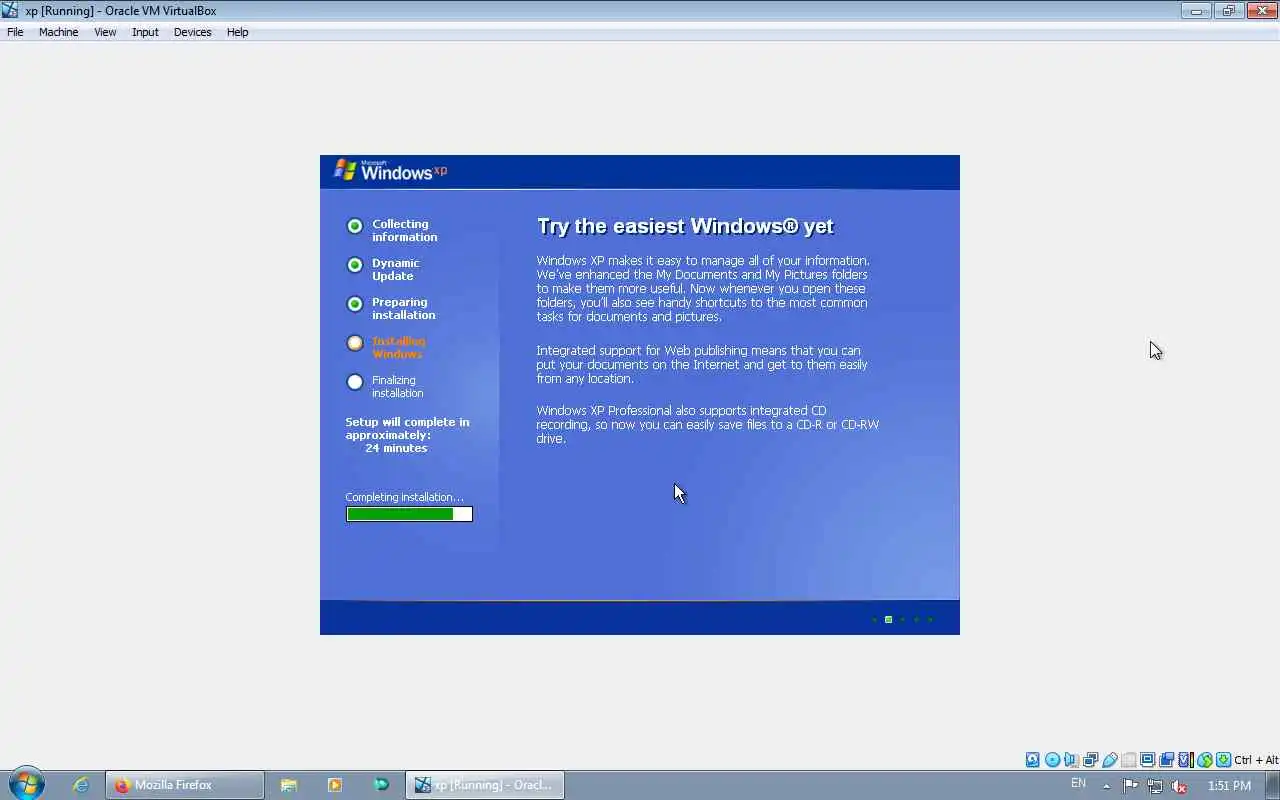Screen dimensions: 1280x800
Task: Click the 'Installing Windows' step bullet
Action: pos(355,343)
